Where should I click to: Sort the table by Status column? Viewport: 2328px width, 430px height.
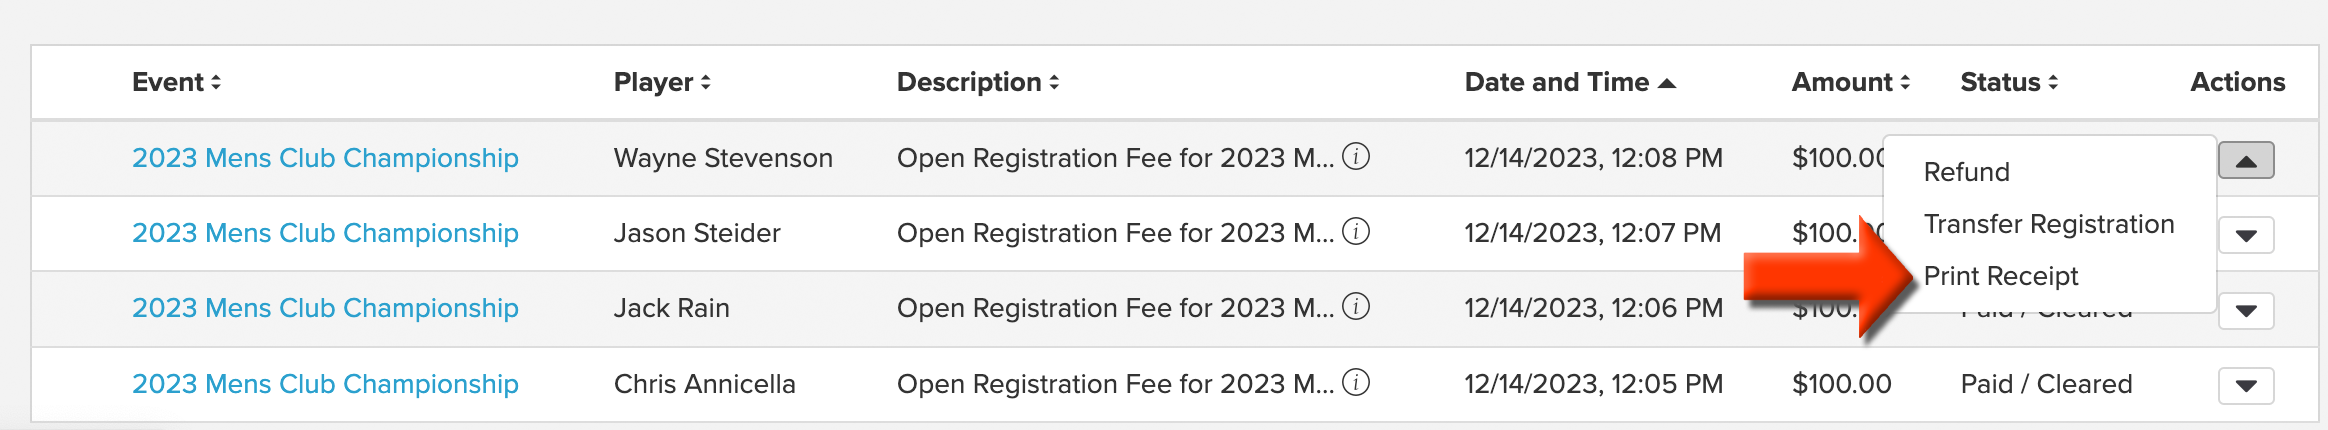[2009, 82]
